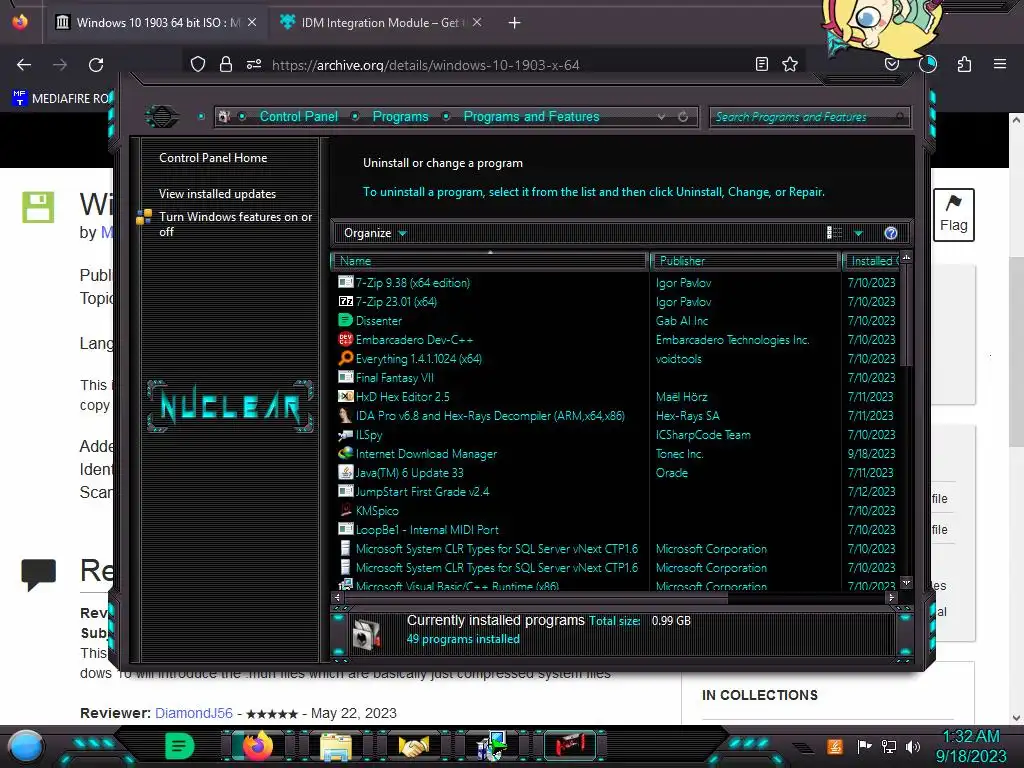The width and height of the screenshot is (1024, 768).
Task: Open the Firefox hamburger application menu
Action: click(1000, 64)
